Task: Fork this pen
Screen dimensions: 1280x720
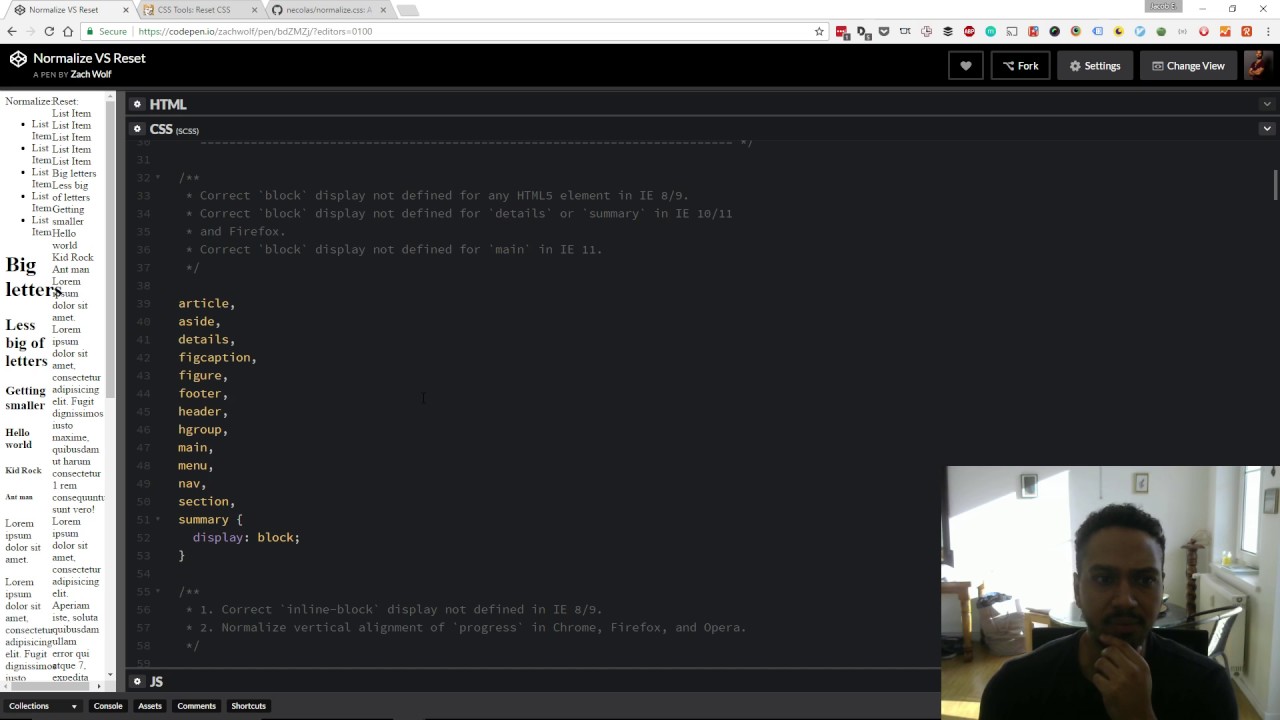Action: 1021,66
